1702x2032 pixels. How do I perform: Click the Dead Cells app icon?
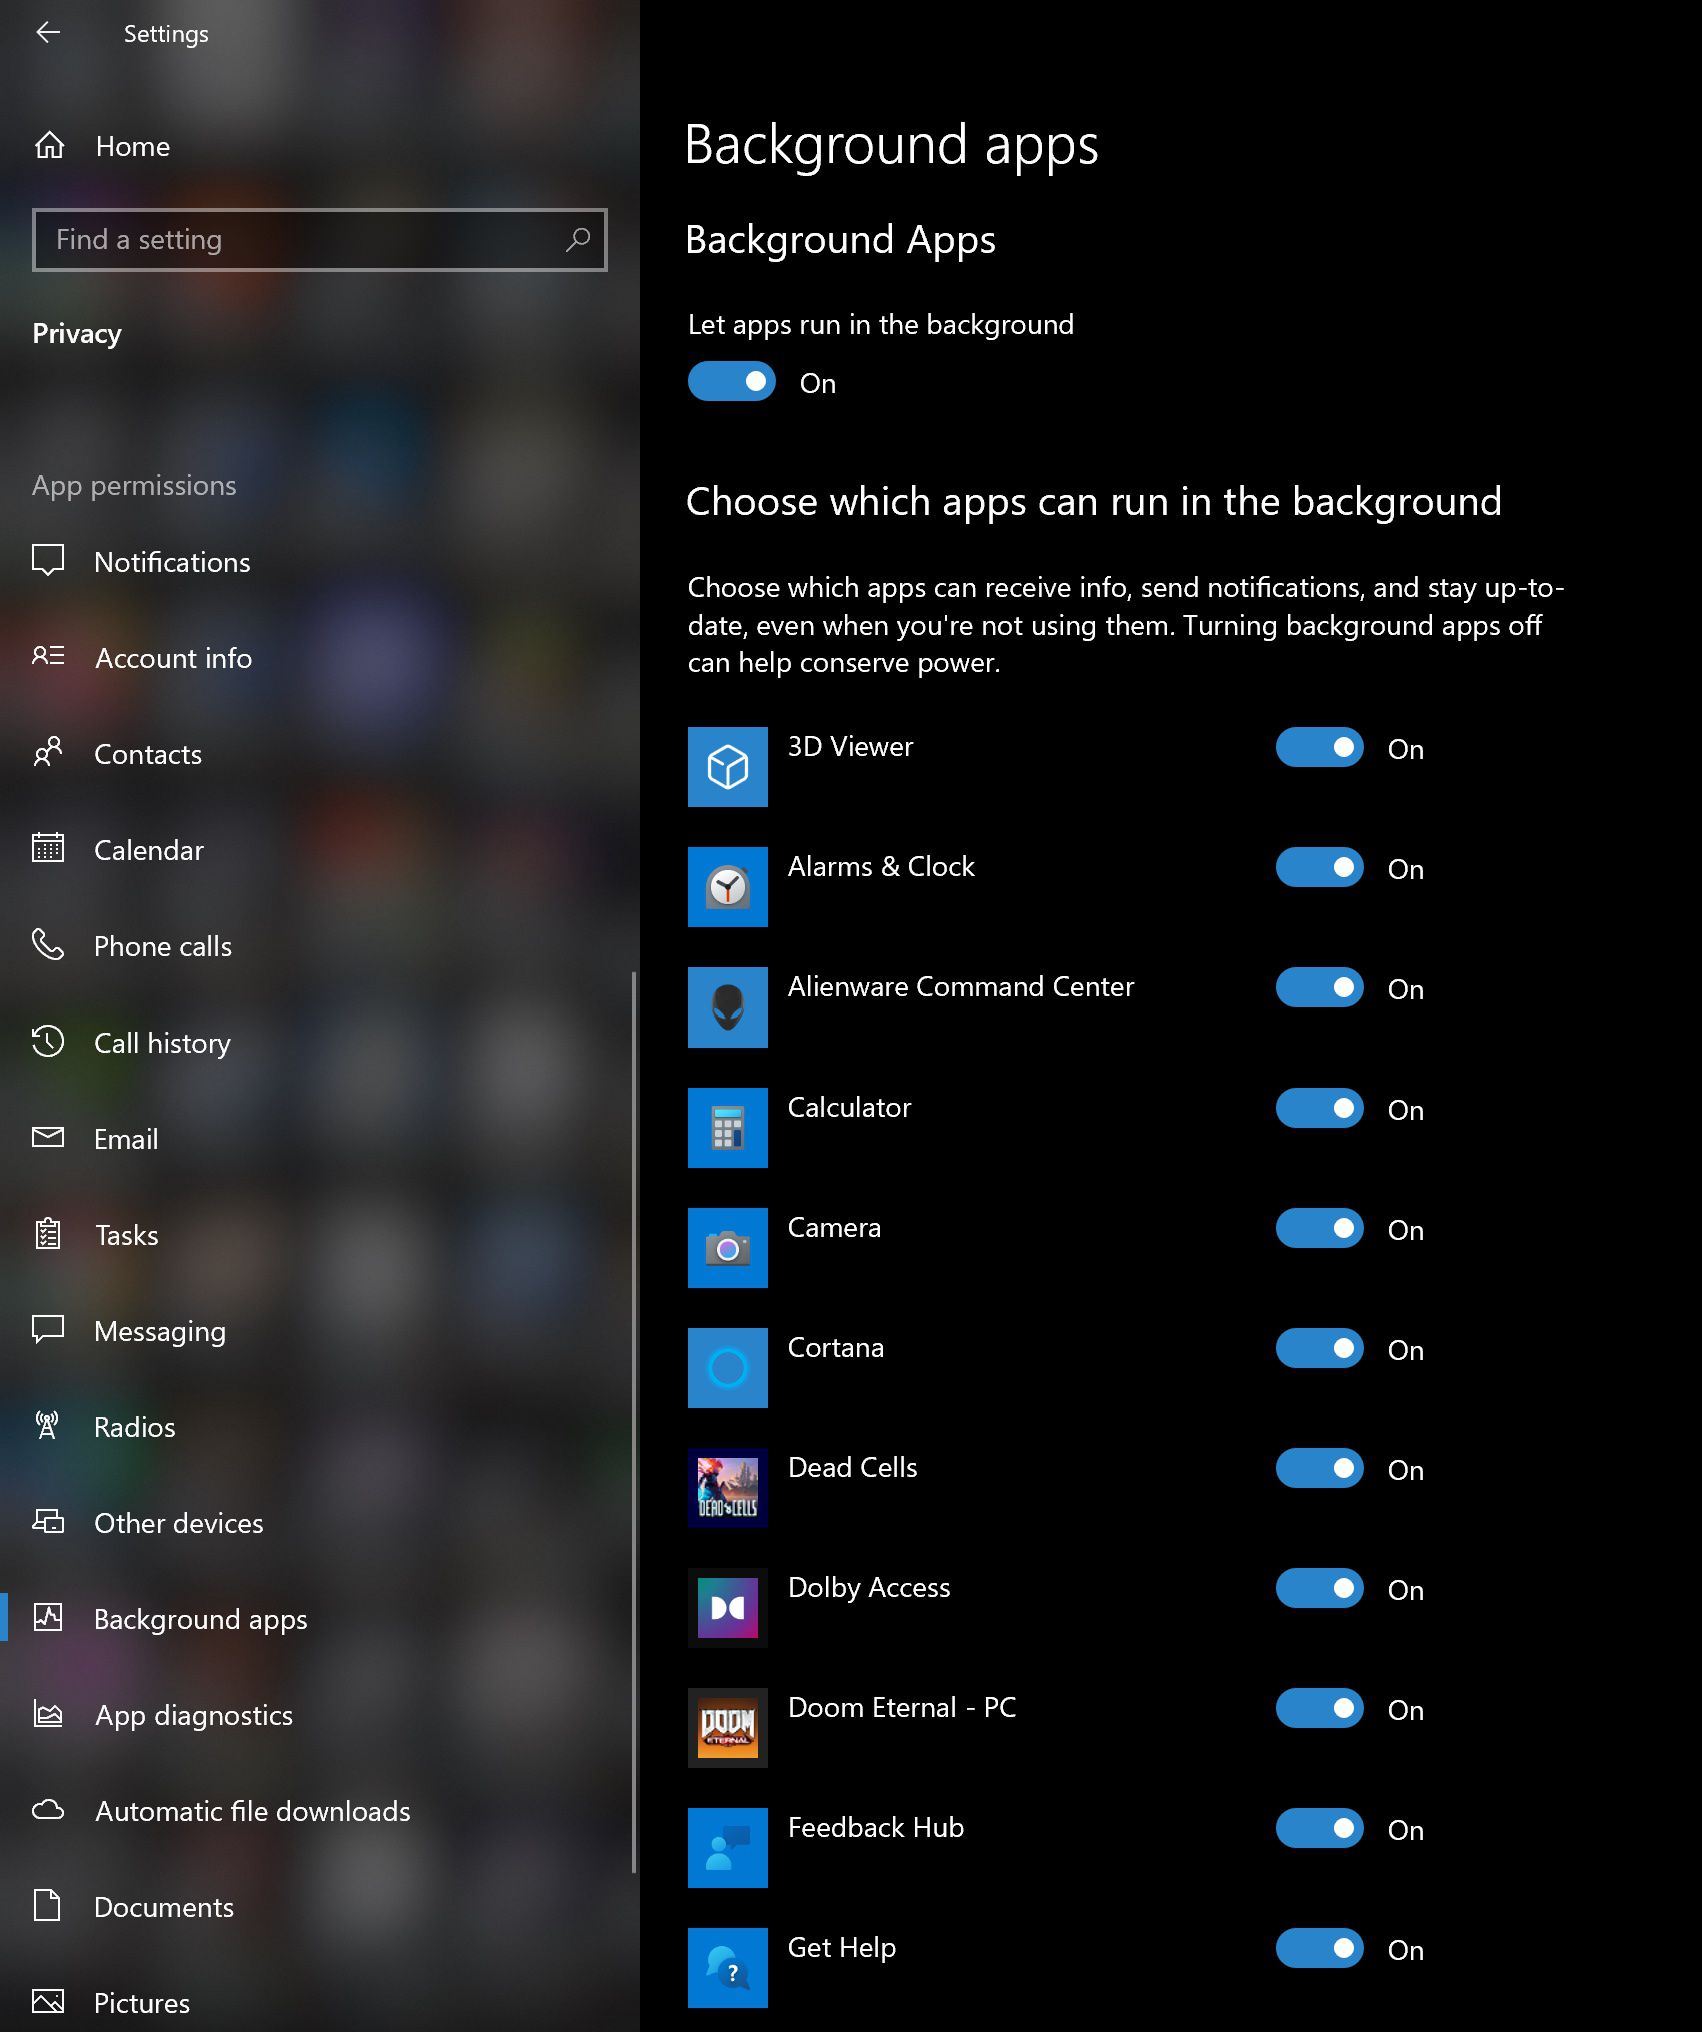pyautogui.click(x=727, y=1487)
